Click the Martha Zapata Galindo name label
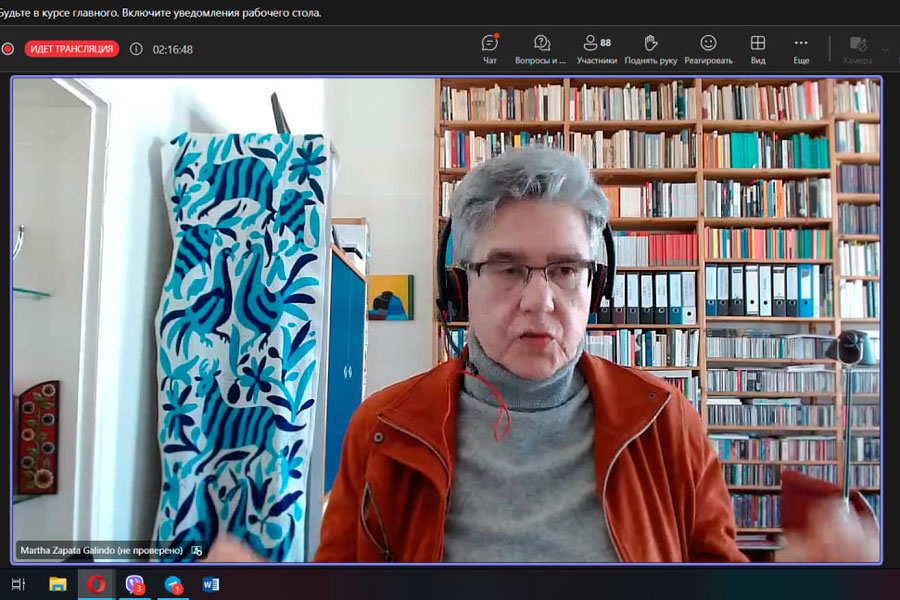 coord(101,550)
